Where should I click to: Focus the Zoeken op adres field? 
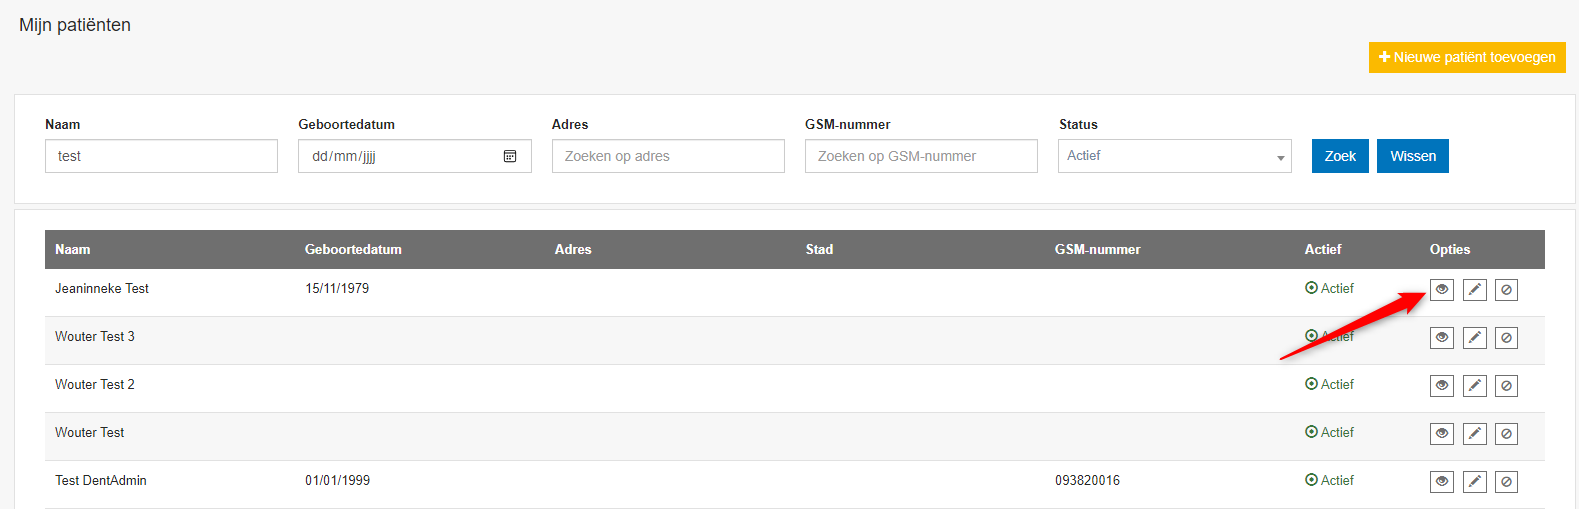668,156
